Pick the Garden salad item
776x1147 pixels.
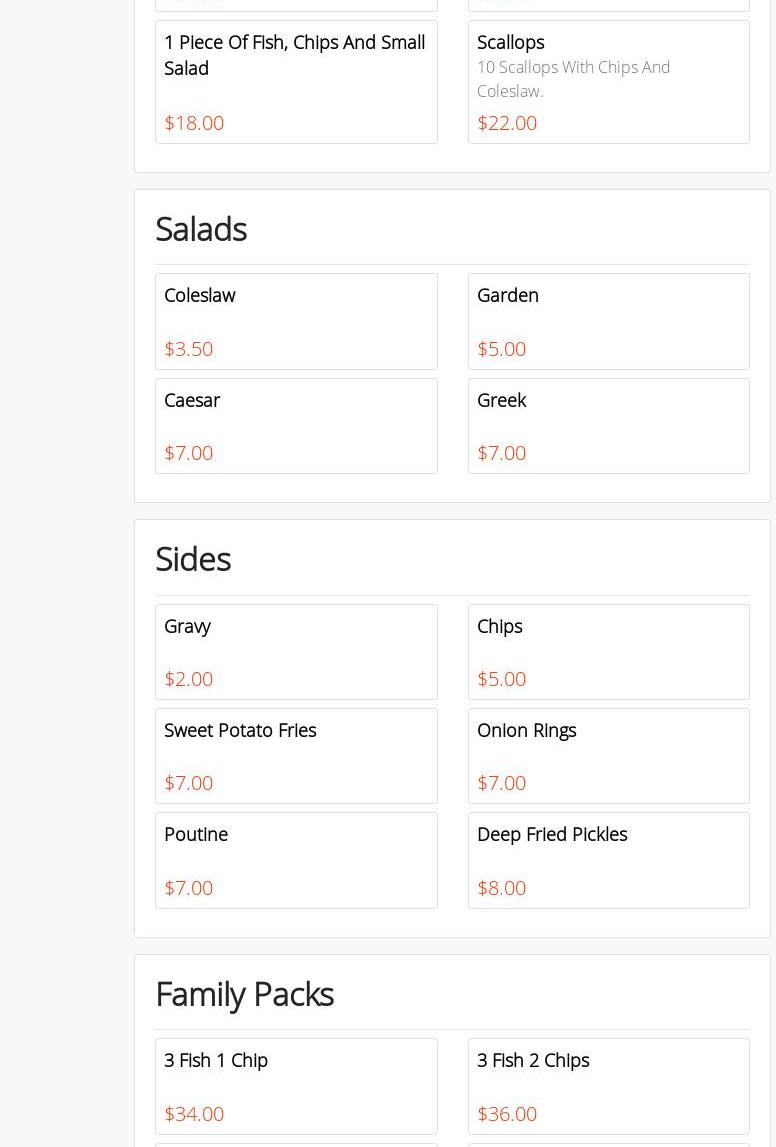[608, 321]
